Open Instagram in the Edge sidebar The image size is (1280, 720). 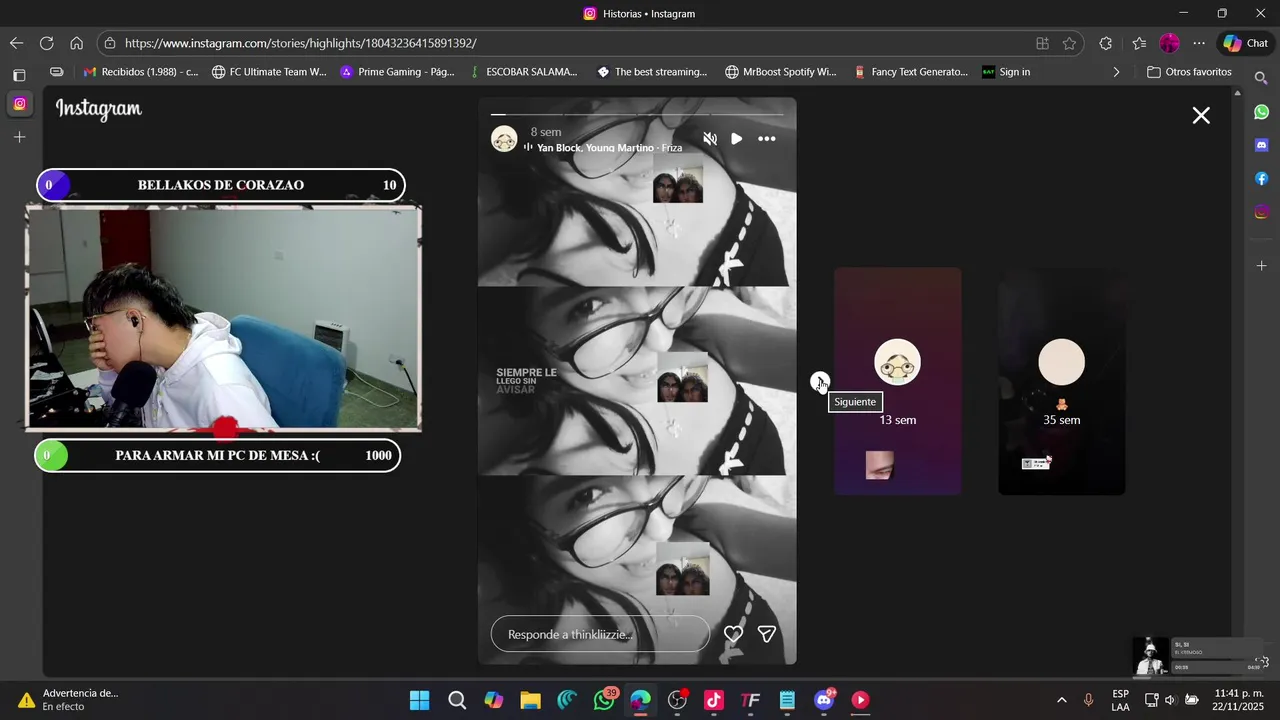[x=1261, y=212]
